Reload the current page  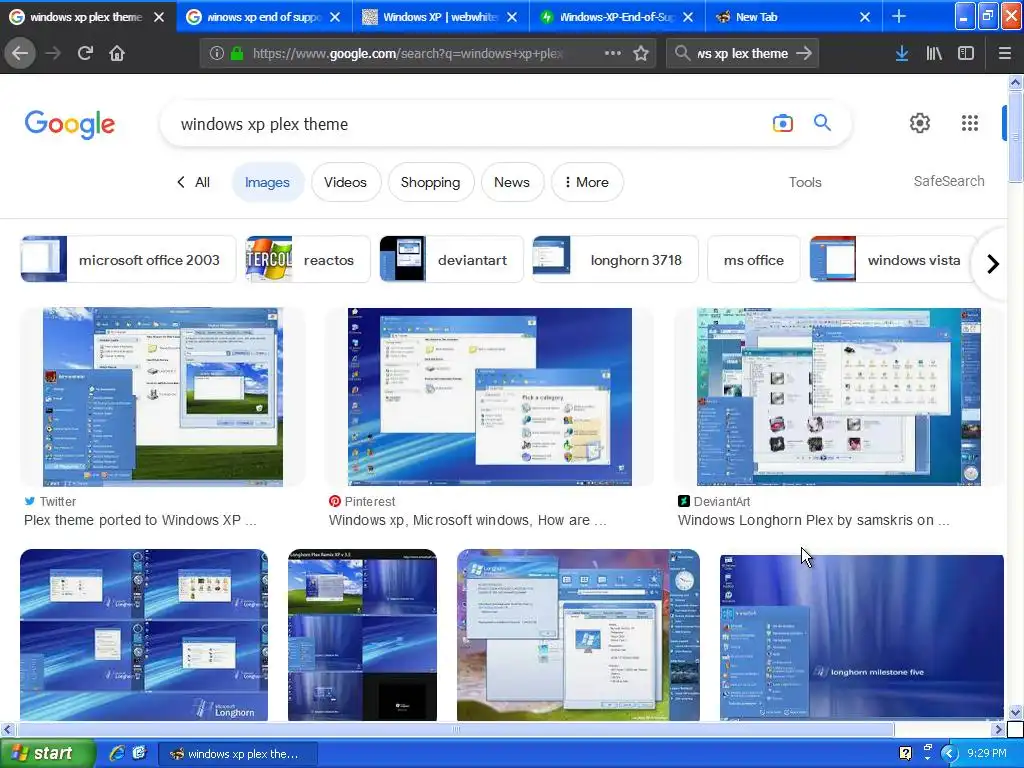coord(85,54)
